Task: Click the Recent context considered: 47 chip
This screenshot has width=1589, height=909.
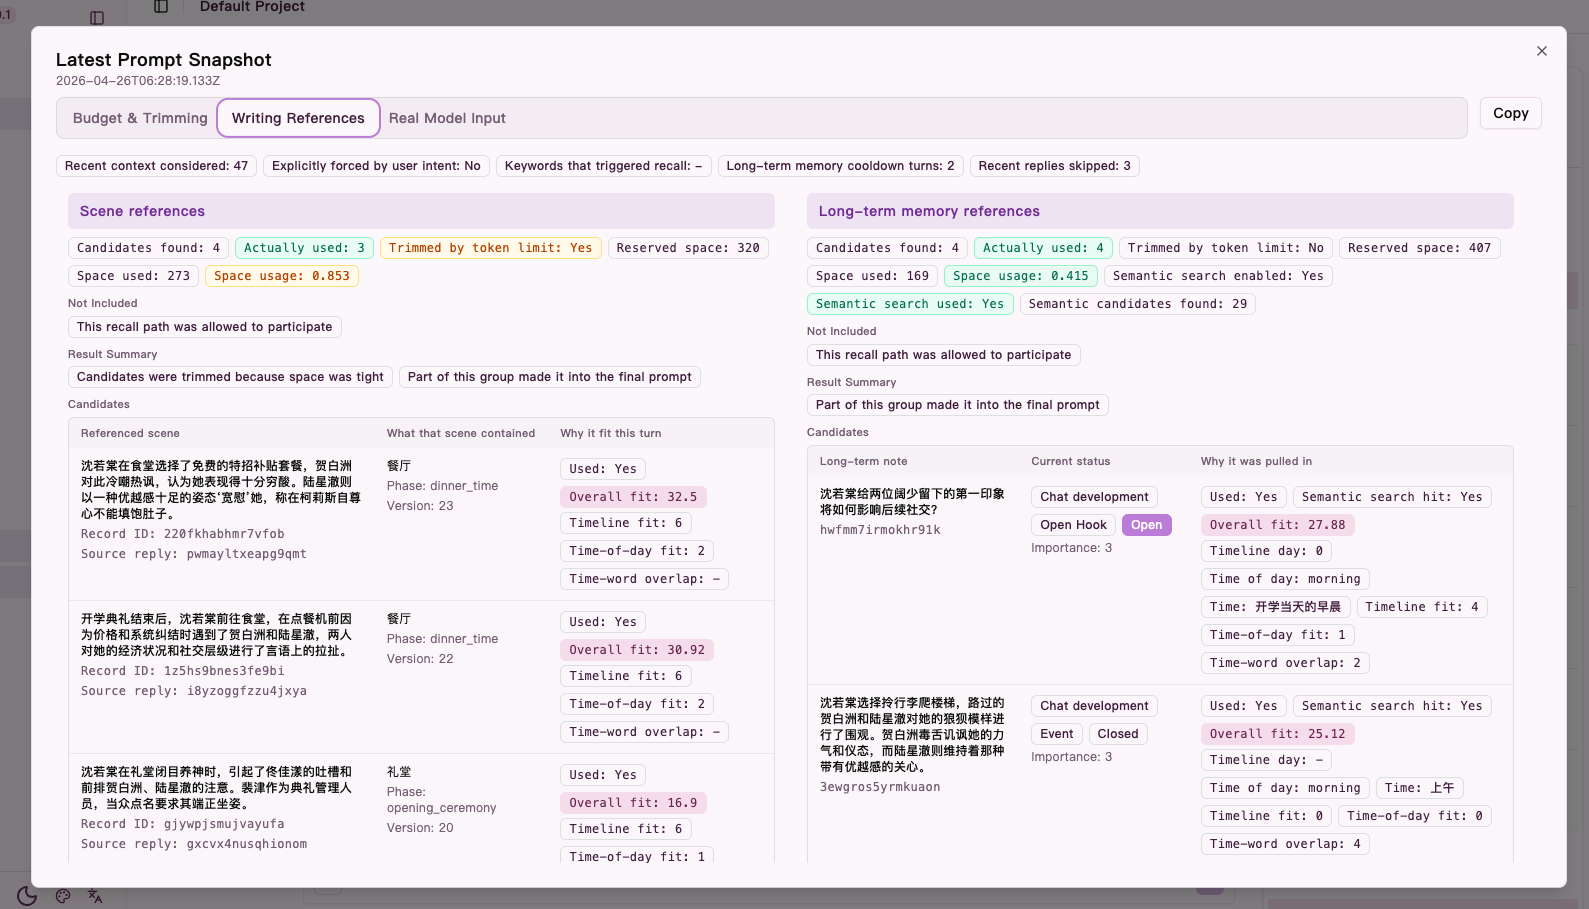Action: coord(156,166)
